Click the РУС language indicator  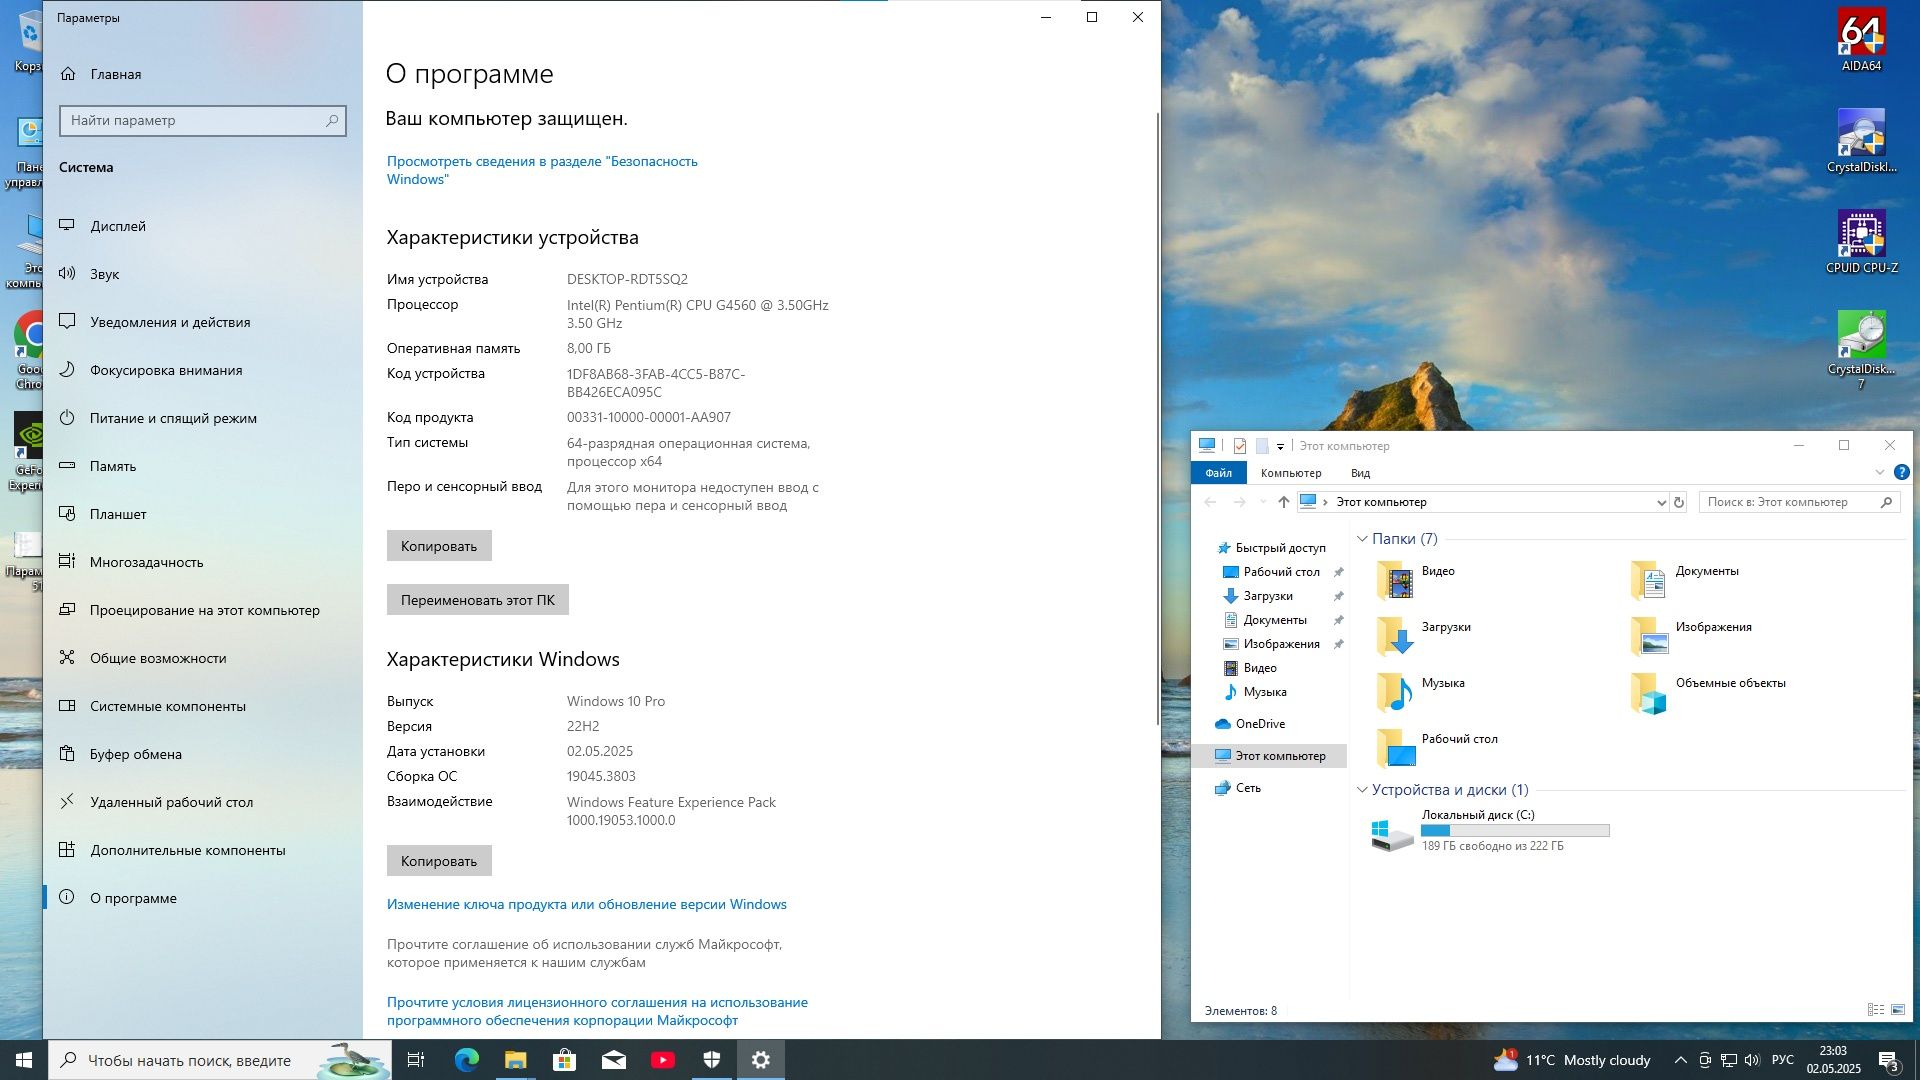coord(1782,1060)
